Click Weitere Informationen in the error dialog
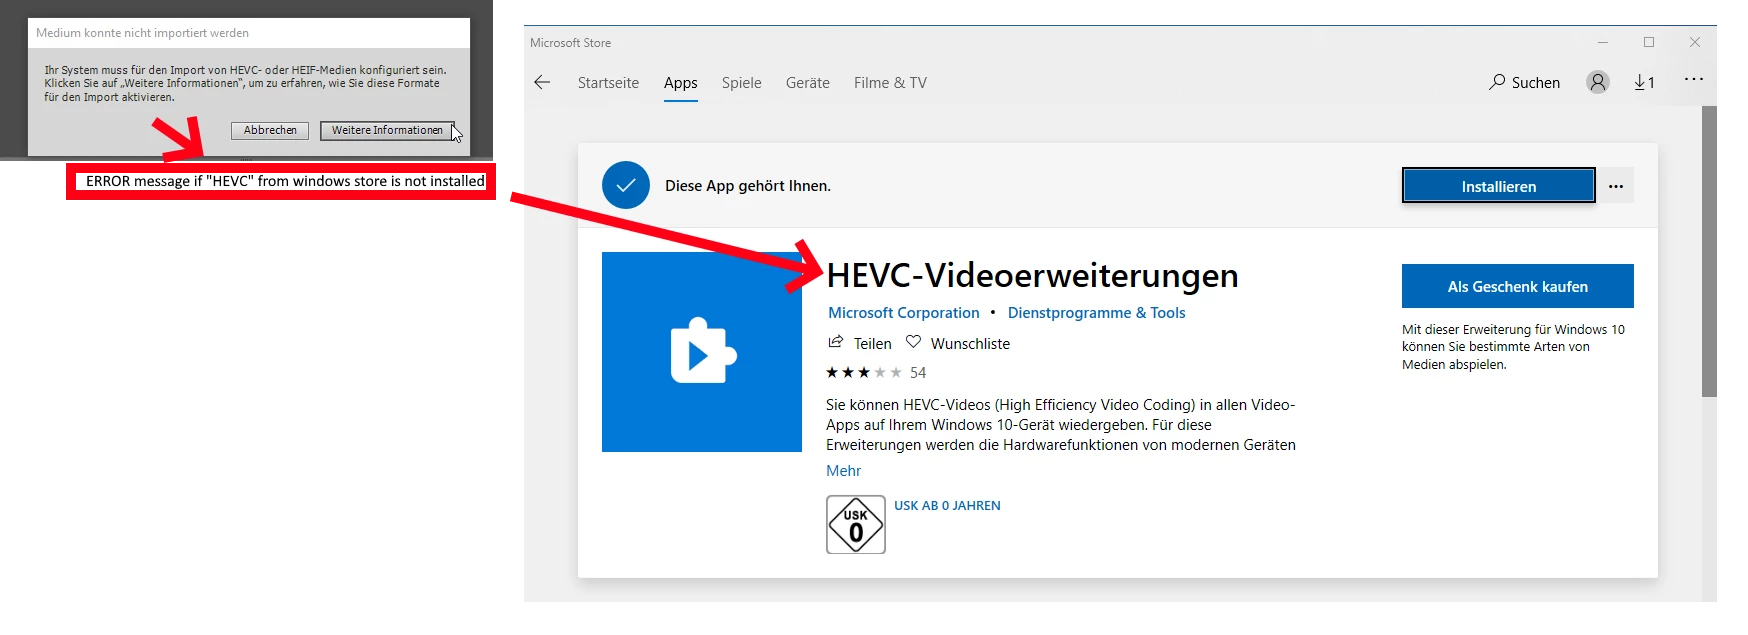 387,131
